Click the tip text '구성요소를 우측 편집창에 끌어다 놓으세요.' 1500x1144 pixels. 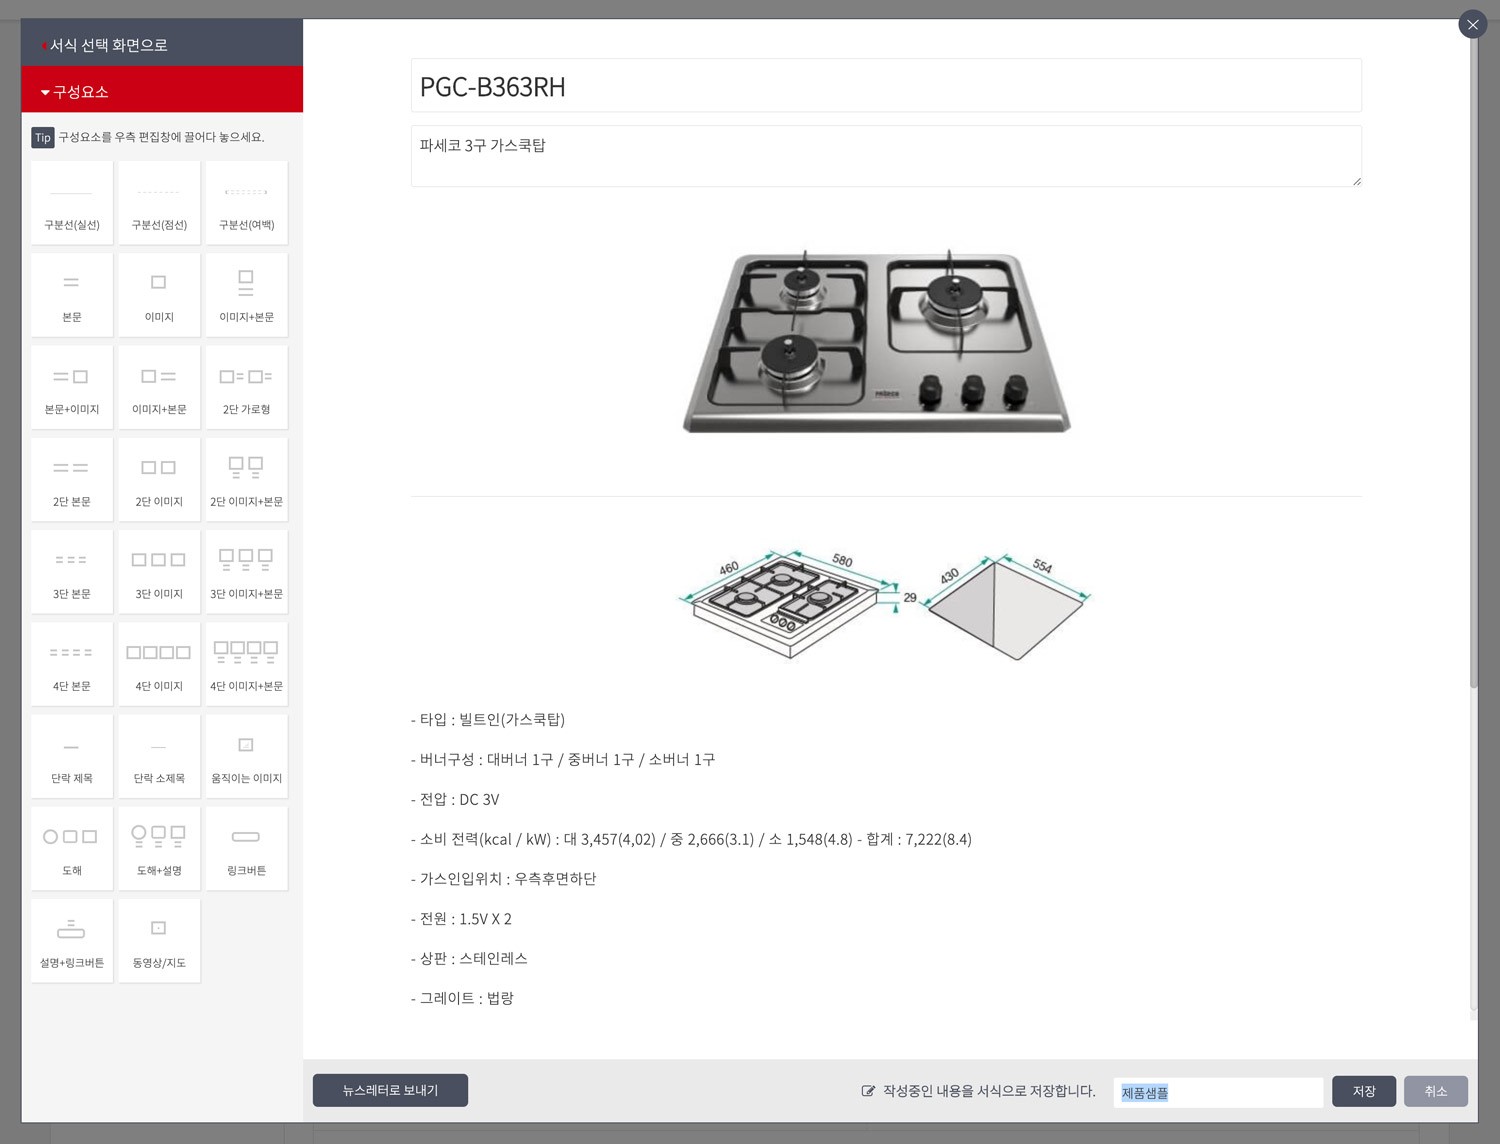coord(161,137)
